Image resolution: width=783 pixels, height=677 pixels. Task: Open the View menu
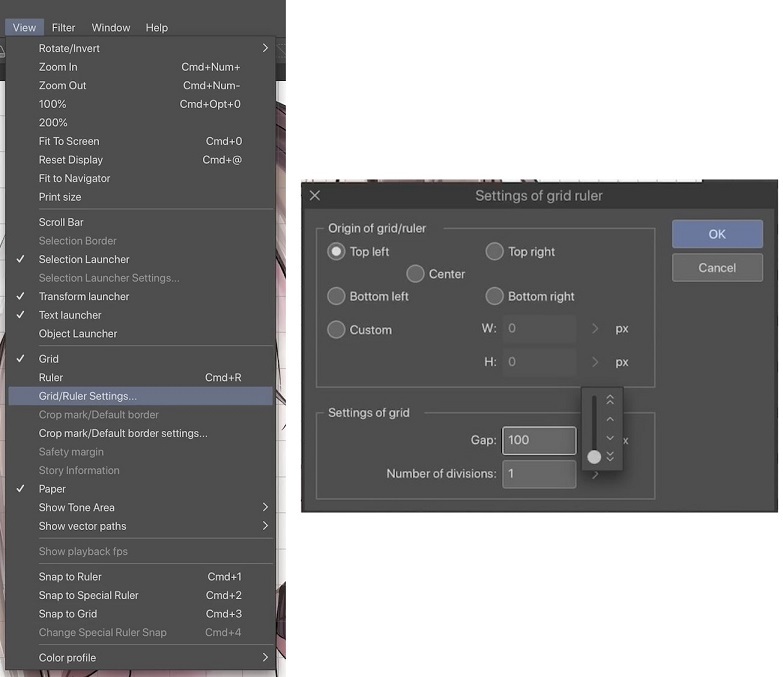click(24, 27)
